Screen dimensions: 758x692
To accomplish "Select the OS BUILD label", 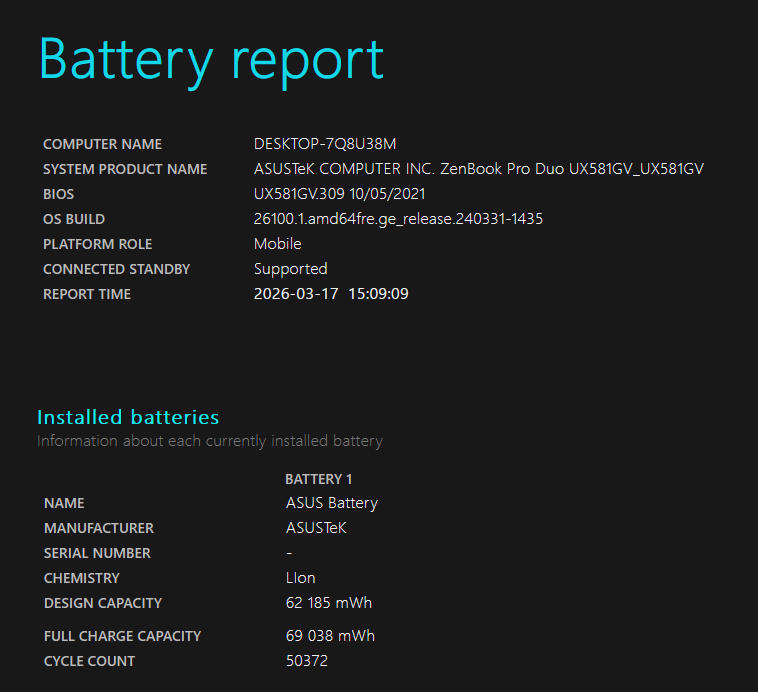I will click(x=74, y=219).
